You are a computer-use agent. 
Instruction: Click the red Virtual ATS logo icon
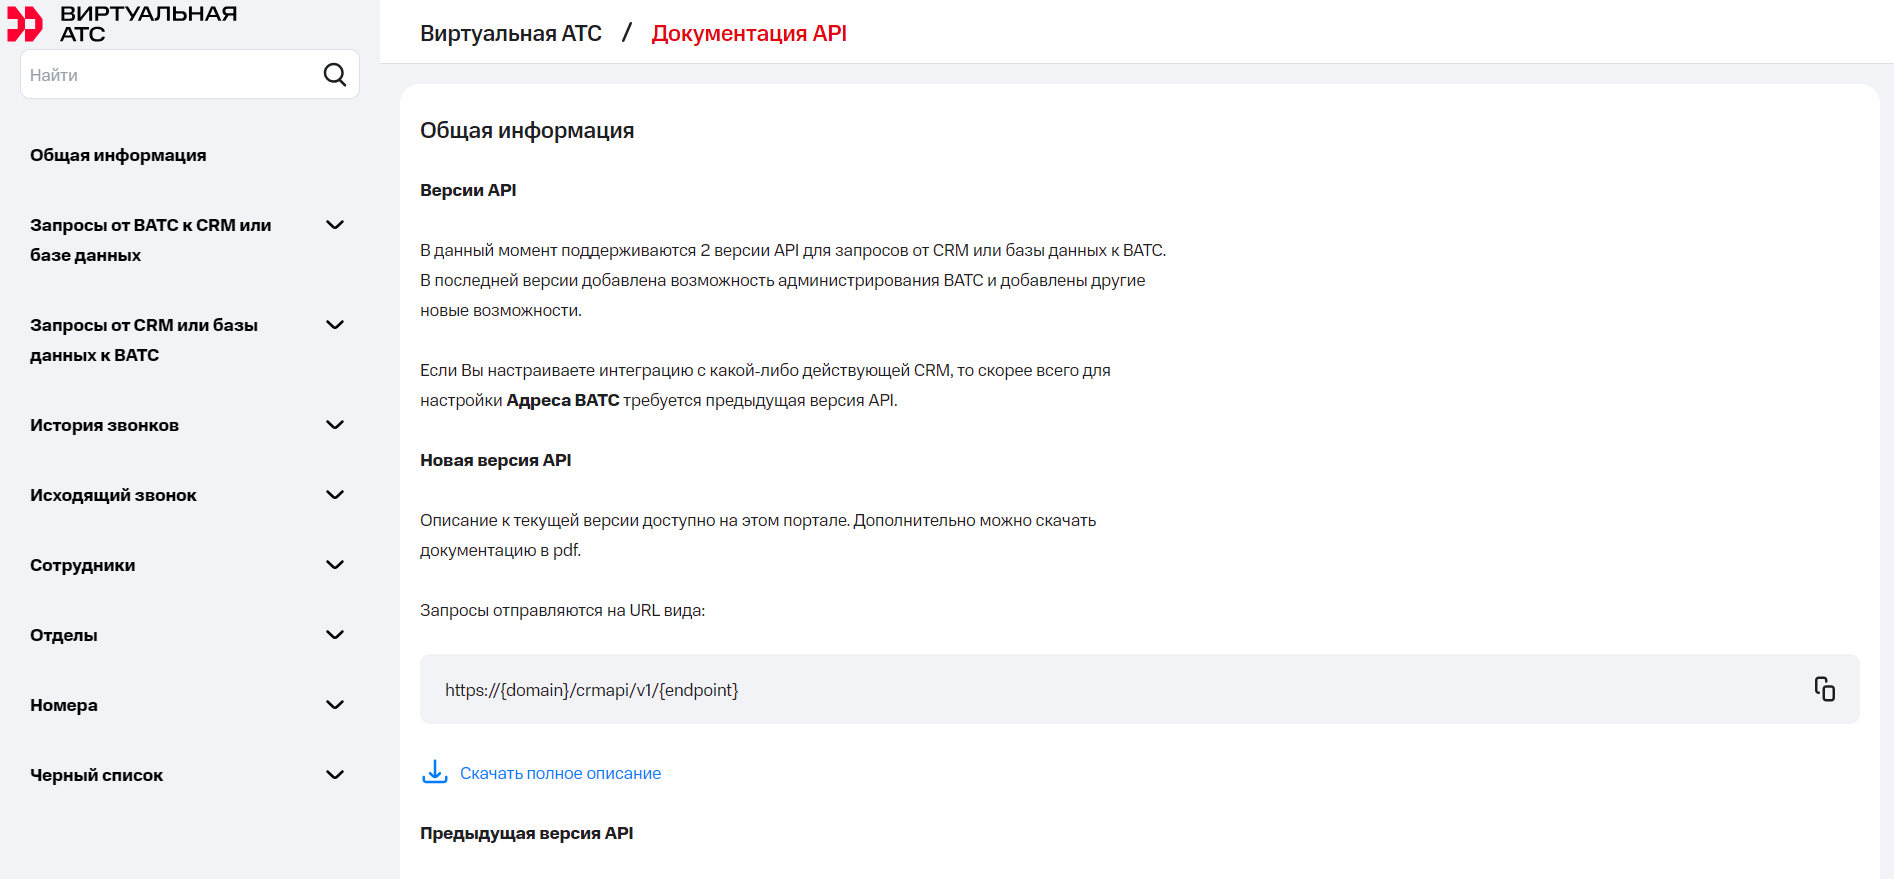25,24
